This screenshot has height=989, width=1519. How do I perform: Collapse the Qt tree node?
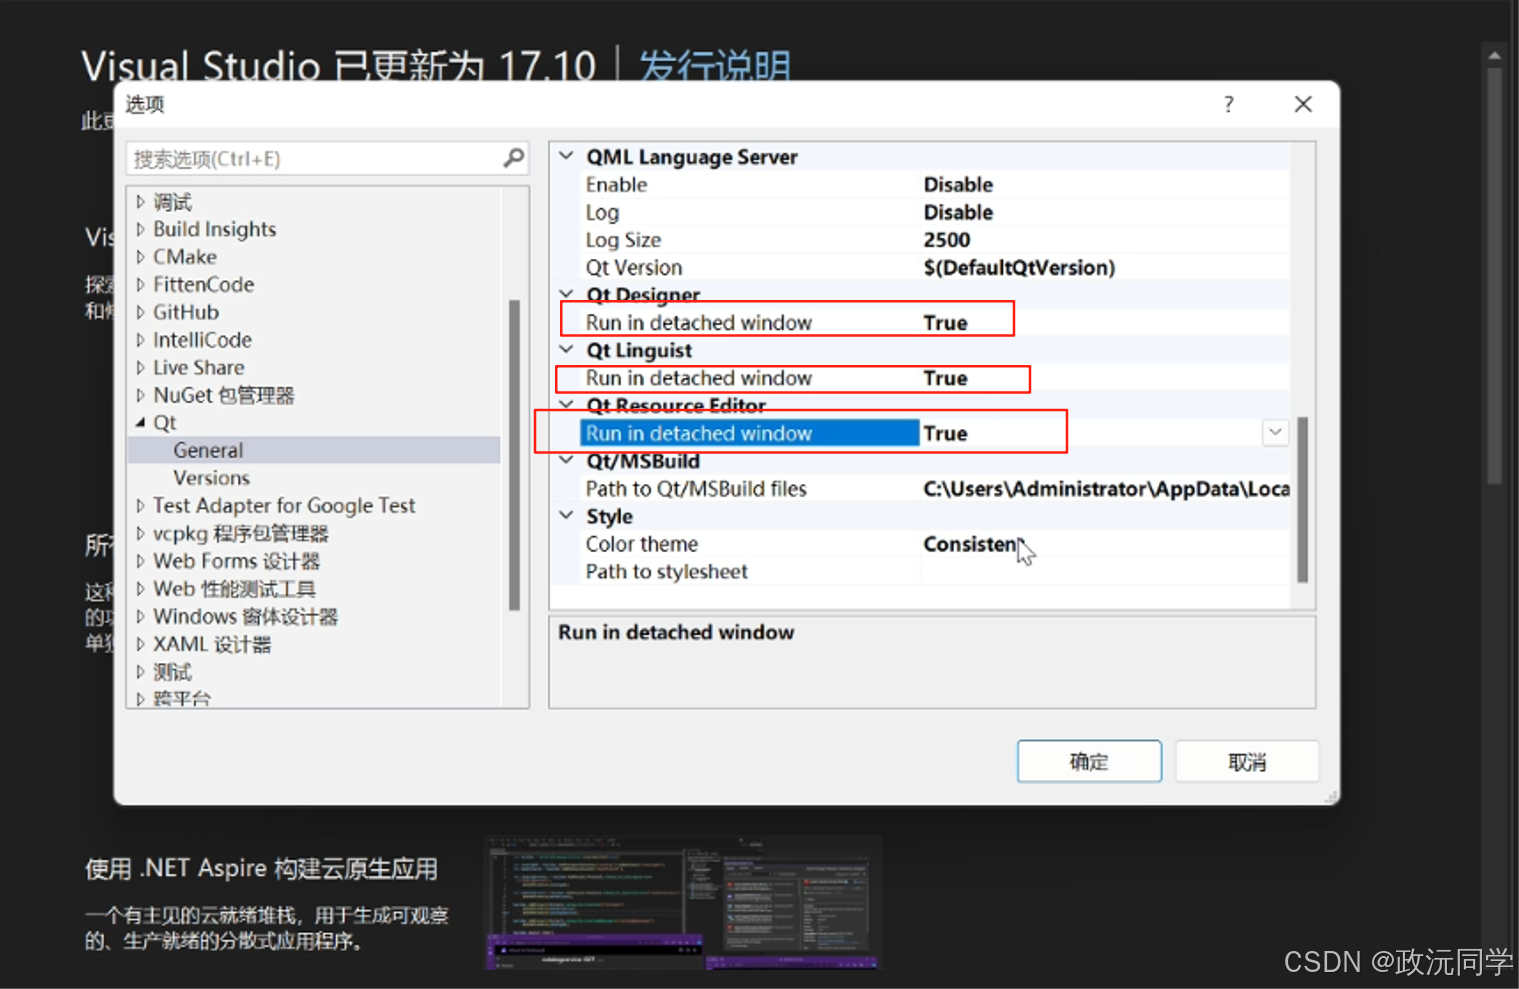pos(140,423)
